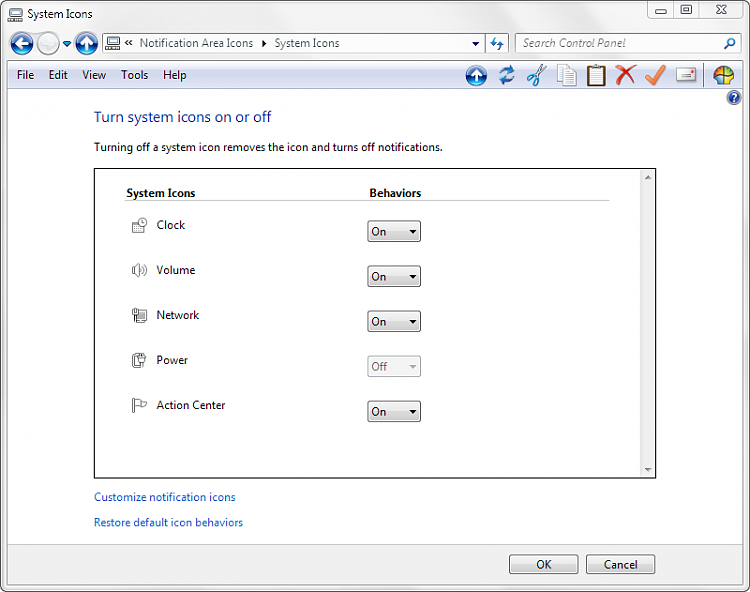Viewport: 750px width, 592px height.
Task: Go back with the blue Back arrow
Action: click(22, 44)
